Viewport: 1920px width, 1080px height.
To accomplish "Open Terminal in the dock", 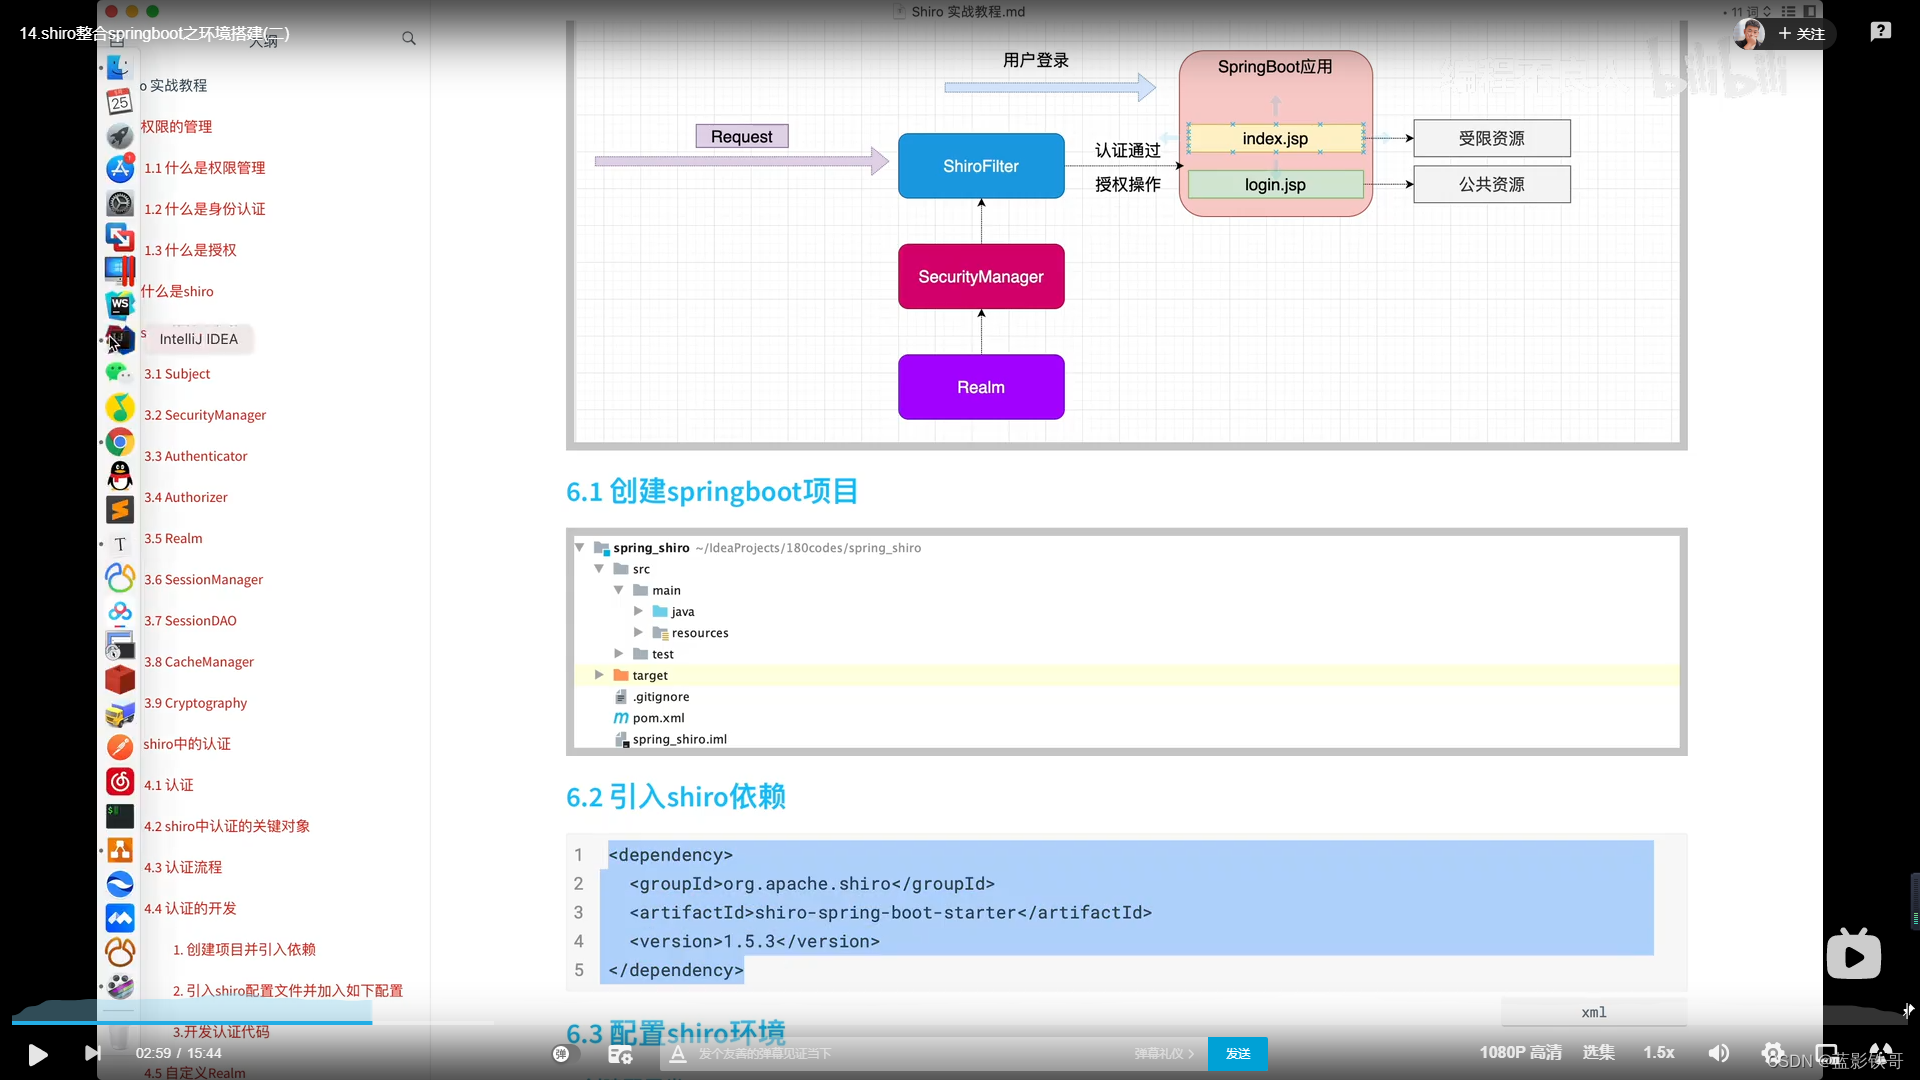I will 120,816.
